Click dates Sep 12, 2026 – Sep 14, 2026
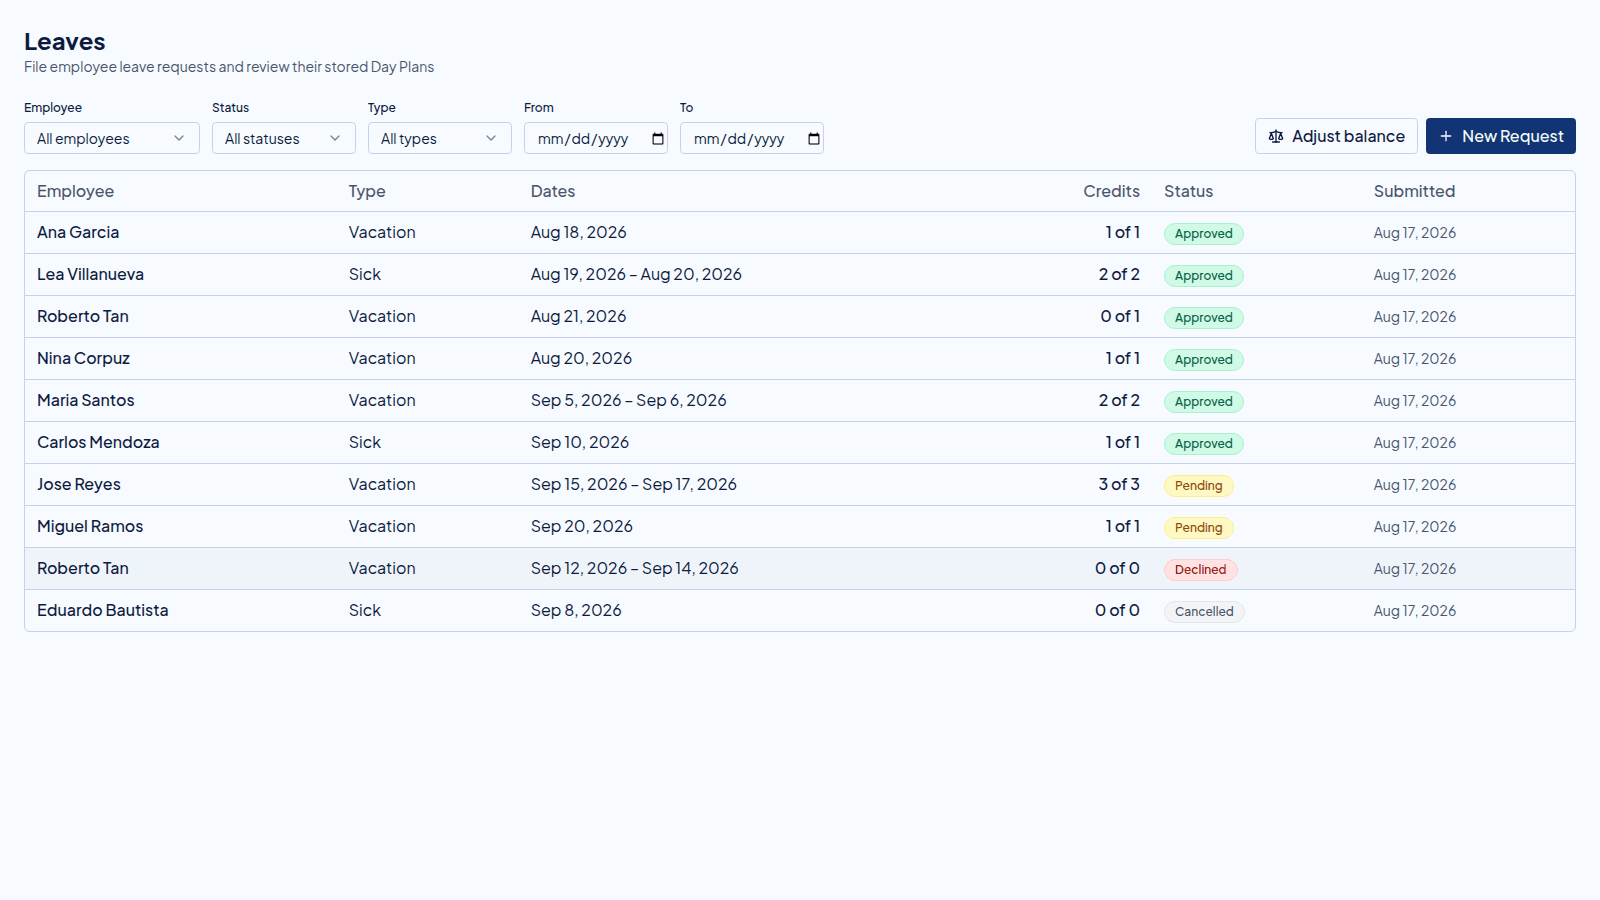The width and height of the screenshot is (1600, 900). tap(634, 568)
